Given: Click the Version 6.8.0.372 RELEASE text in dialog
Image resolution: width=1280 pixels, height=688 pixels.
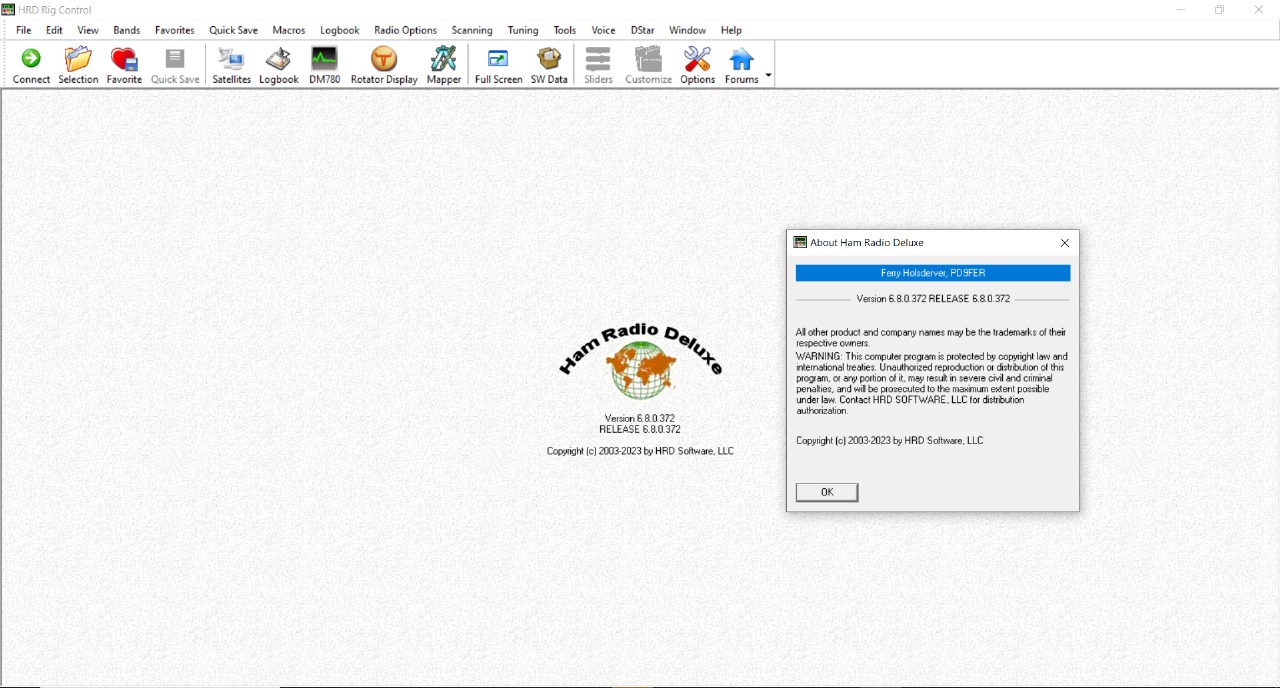Looking at the screenshot, I should [x=933, y=299].
